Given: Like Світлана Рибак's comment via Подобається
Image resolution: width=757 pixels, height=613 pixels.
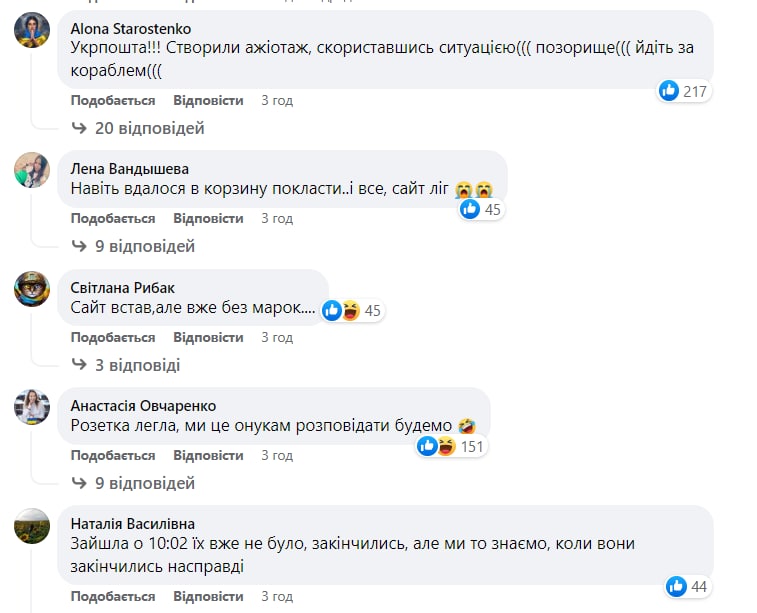Looking at the screenshot, I should coord(113,337).
